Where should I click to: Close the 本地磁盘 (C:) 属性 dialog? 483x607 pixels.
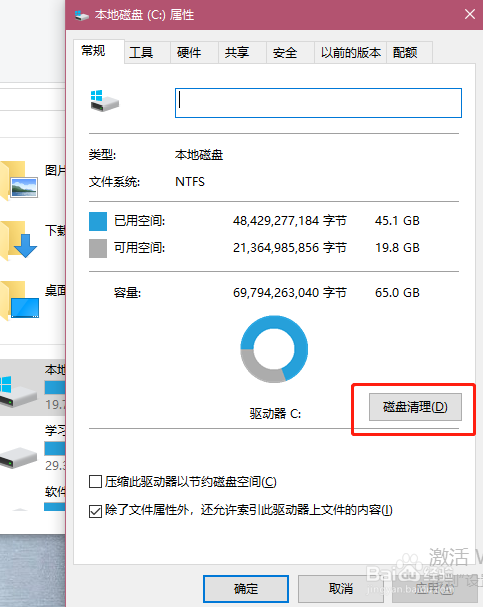point(469,15)
